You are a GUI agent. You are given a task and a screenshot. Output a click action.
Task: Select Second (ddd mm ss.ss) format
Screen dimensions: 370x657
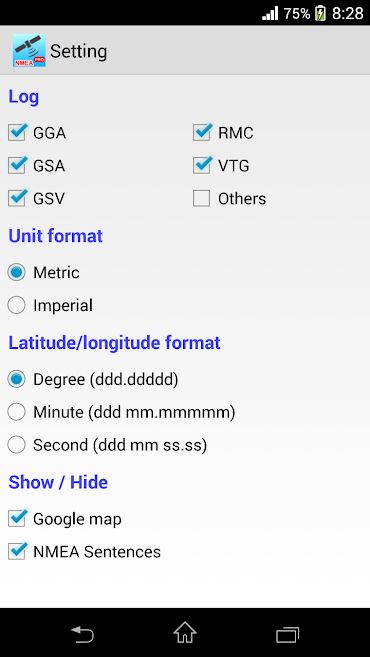click(16, 445)
